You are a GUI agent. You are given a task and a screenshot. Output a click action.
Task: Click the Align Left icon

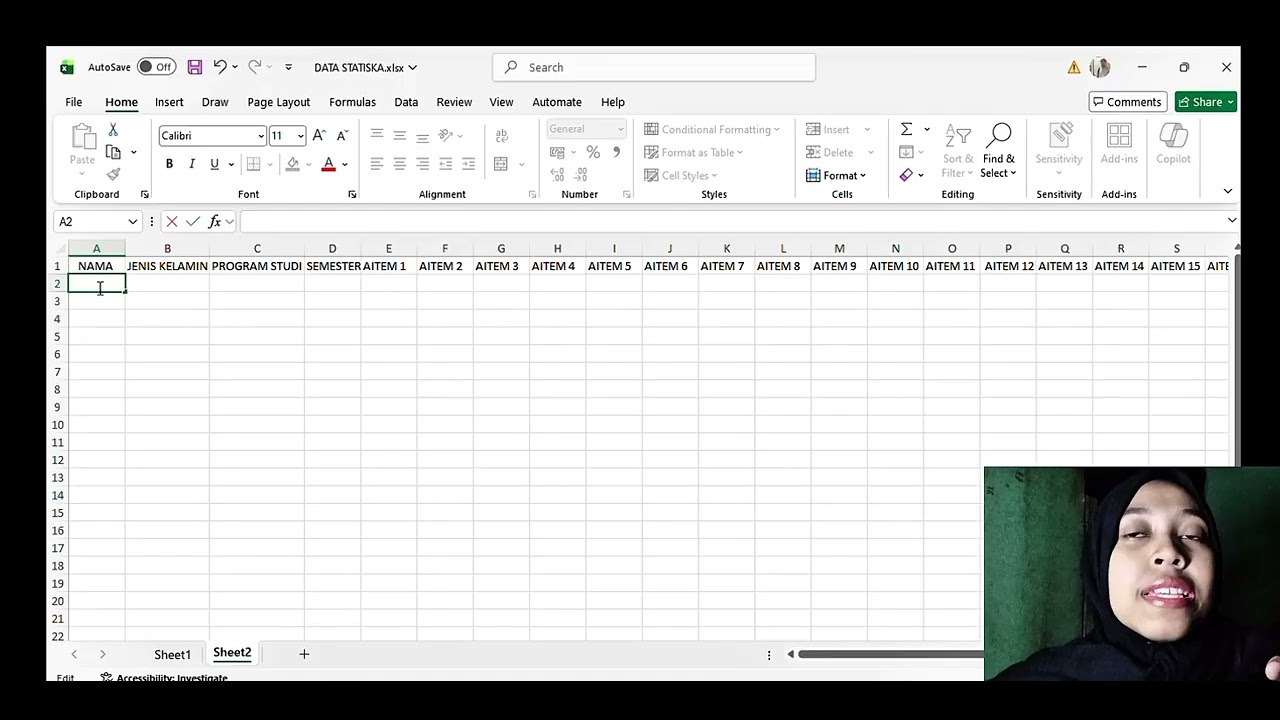click(x=376, y=164)
